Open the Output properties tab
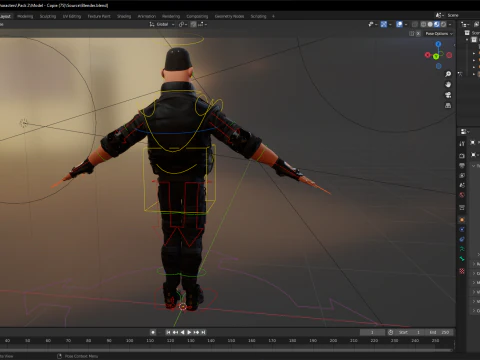This screenshot has width=480, height=360. point(462,166)
